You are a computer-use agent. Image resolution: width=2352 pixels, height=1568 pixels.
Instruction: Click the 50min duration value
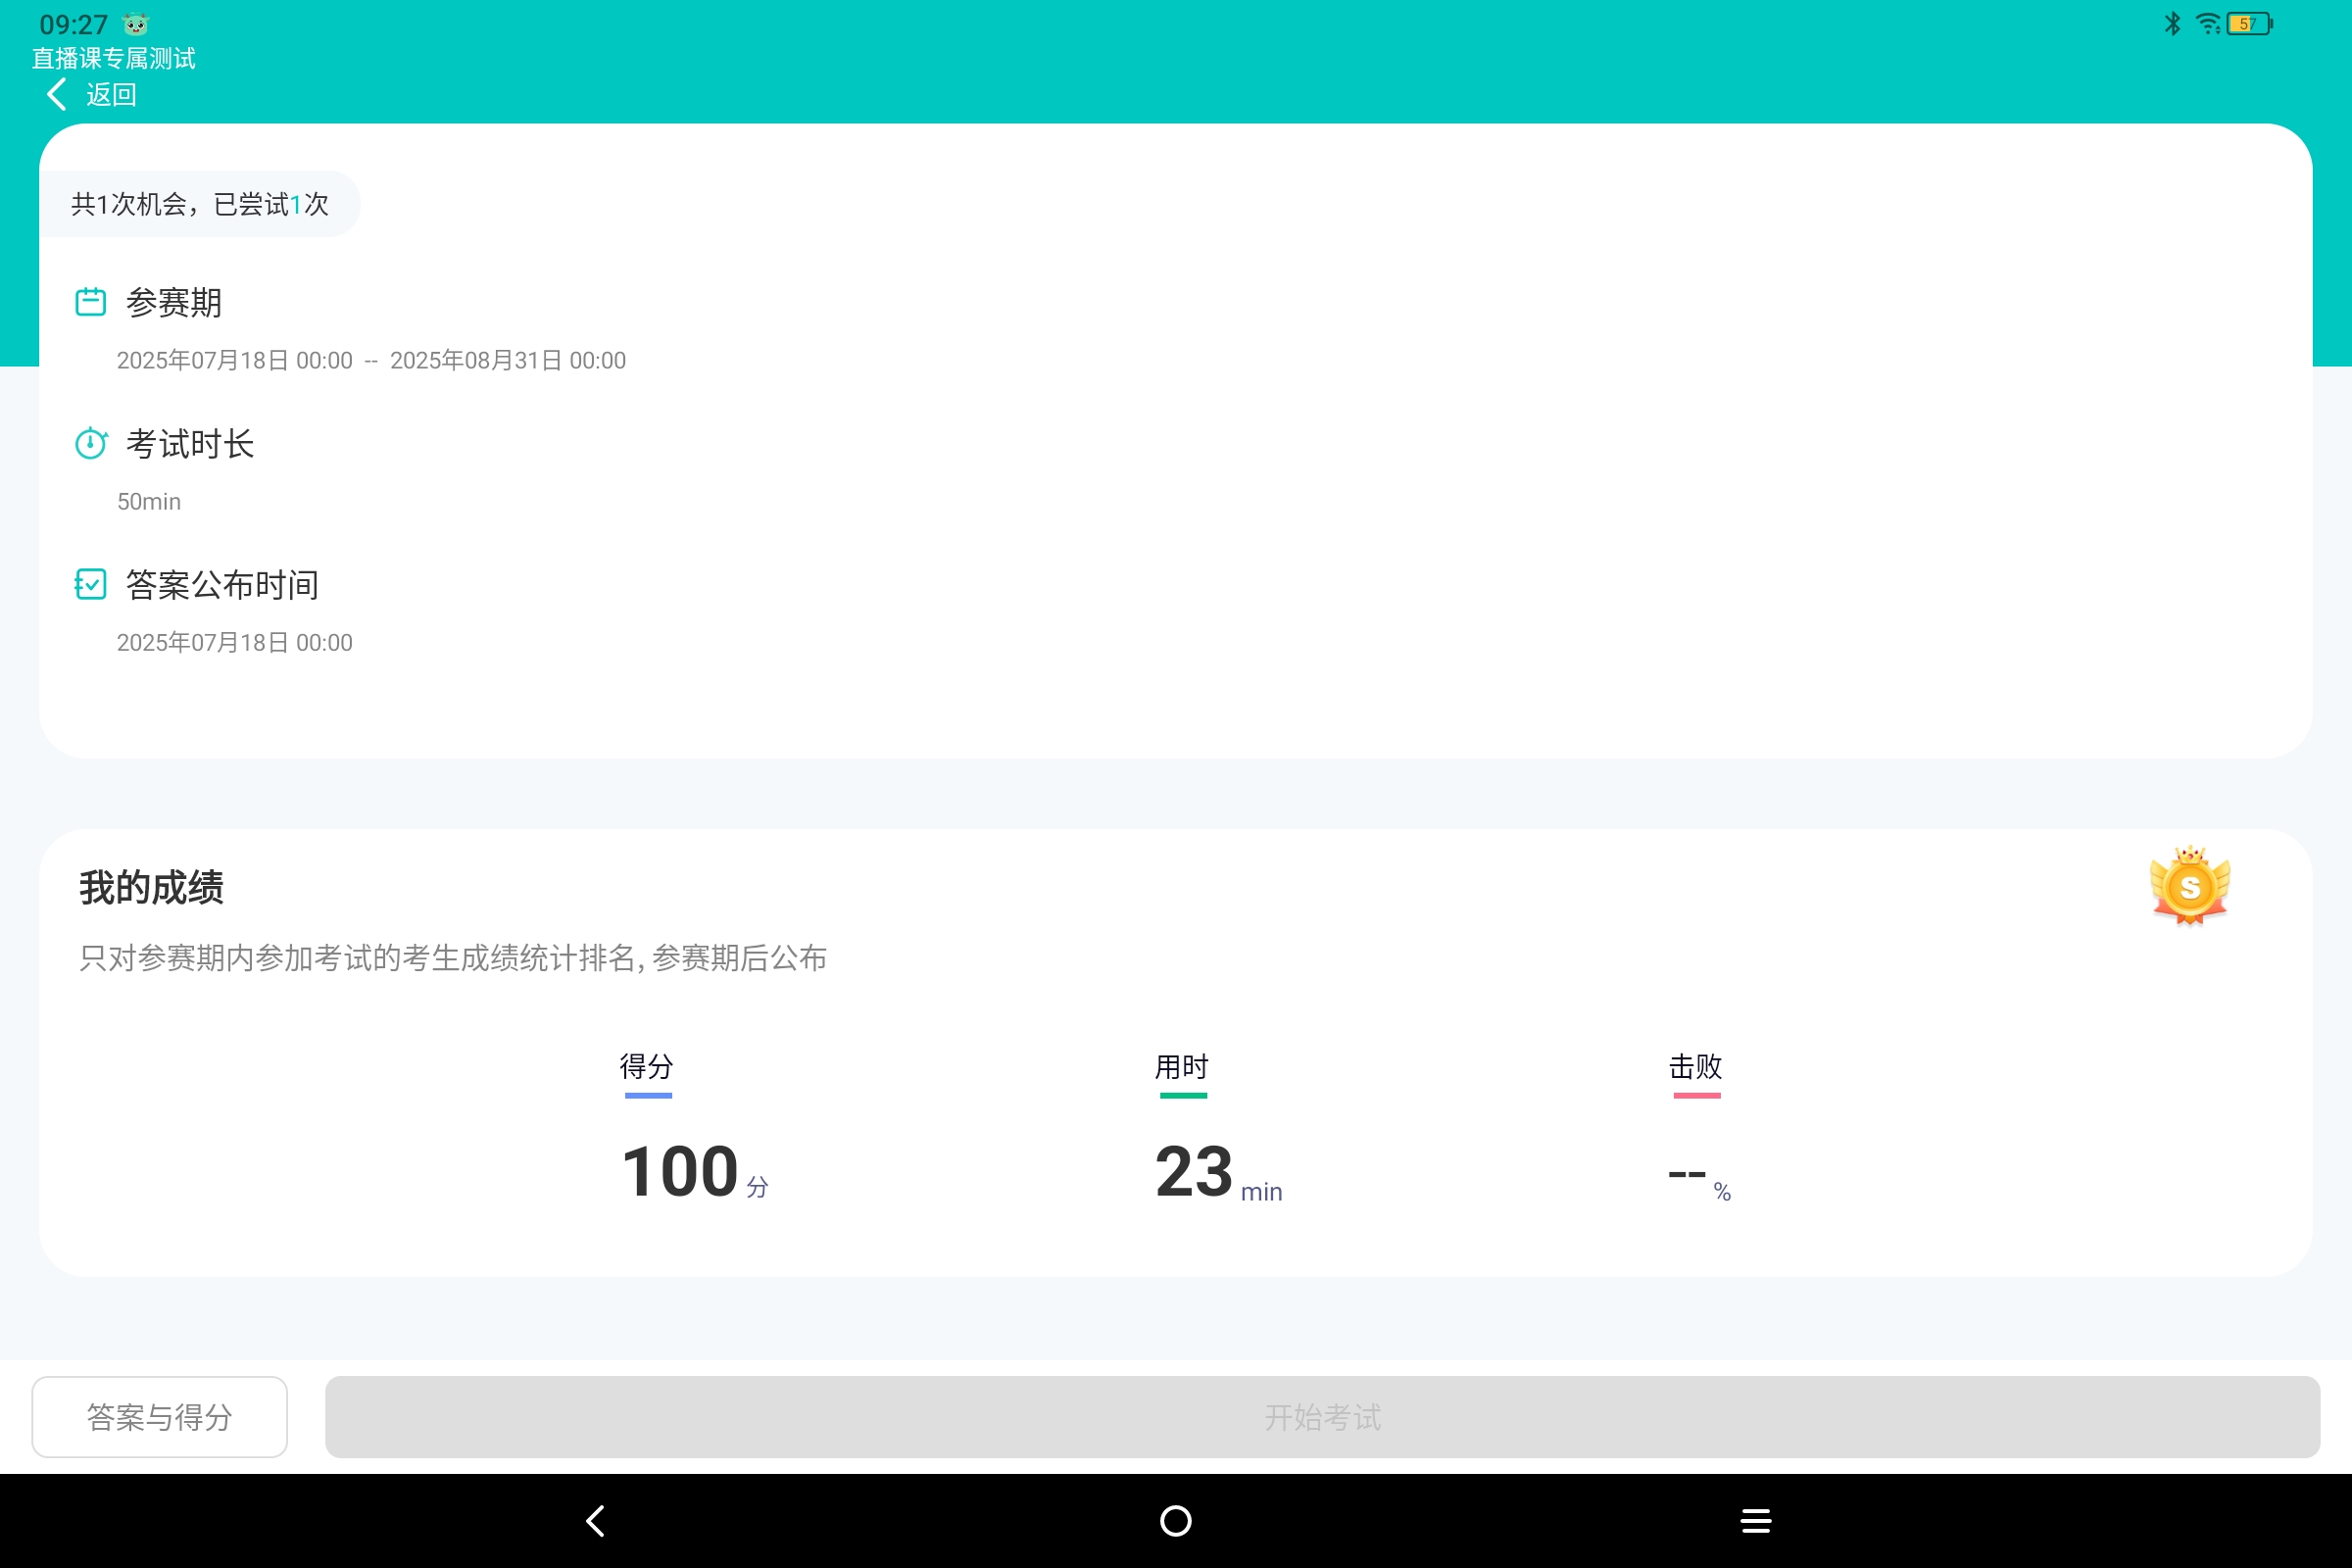(149, 501)
